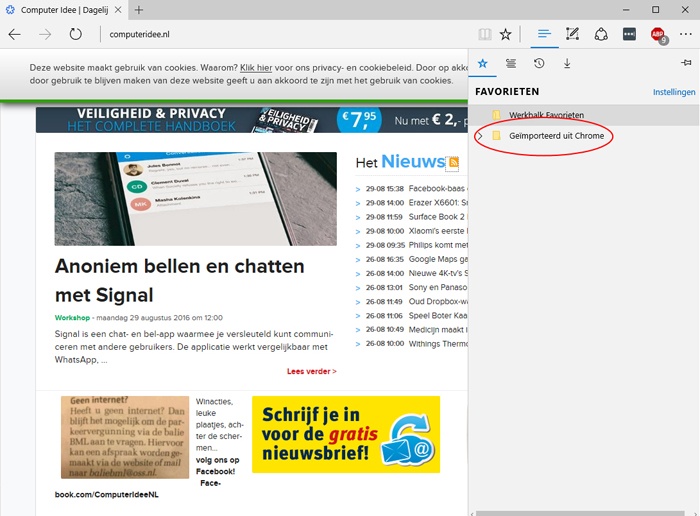Open news item 'Erazer X6601'
700x516 pixels.
click(438, 203)
